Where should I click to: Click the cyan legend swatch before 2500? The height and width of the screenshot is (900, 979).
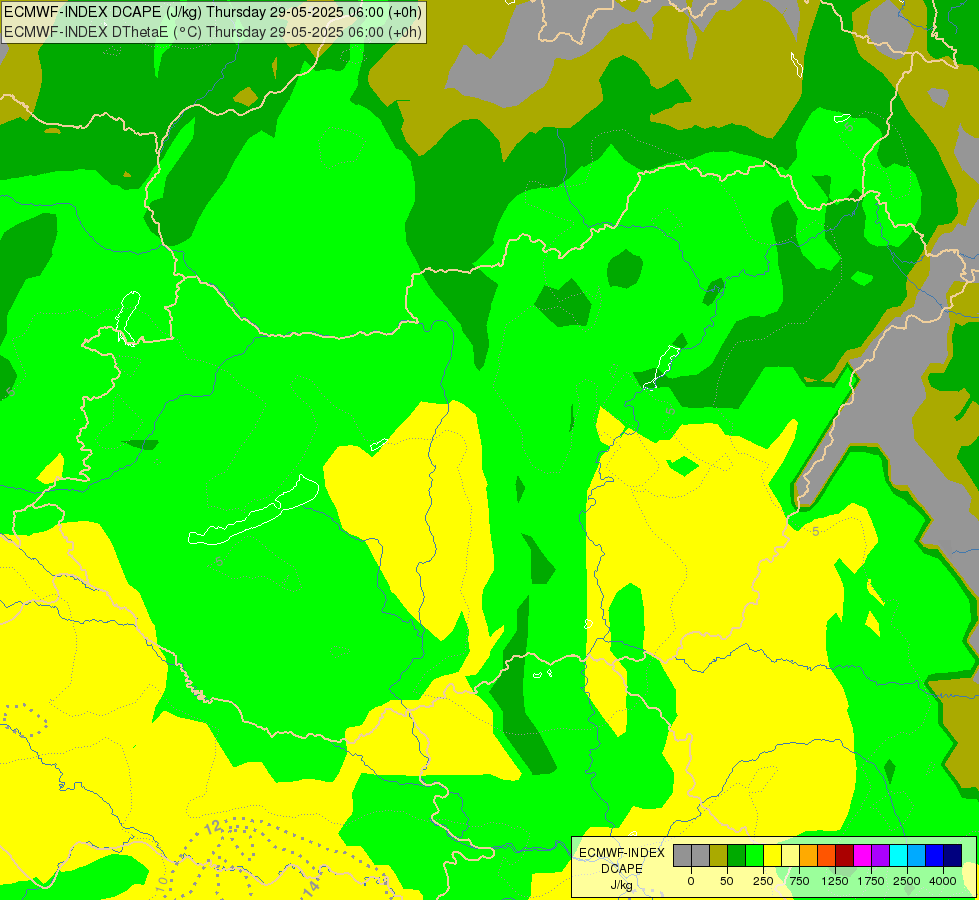pos(898,855)
